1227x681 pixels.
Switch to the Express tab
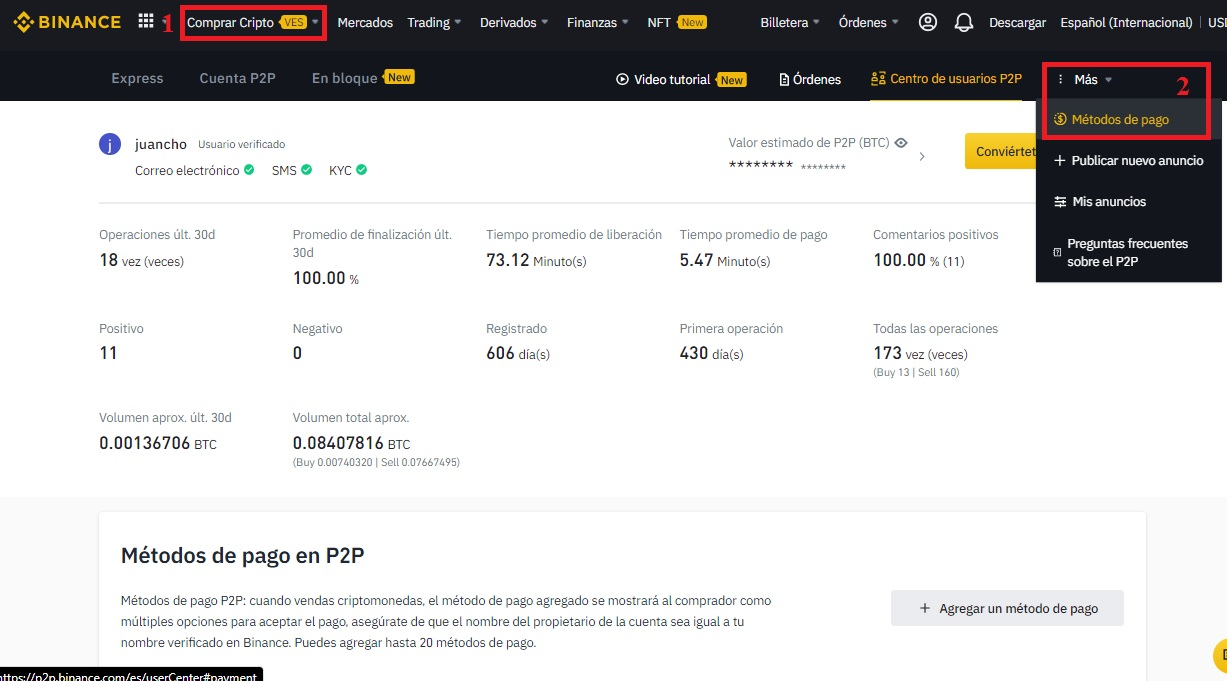[137, 78]
